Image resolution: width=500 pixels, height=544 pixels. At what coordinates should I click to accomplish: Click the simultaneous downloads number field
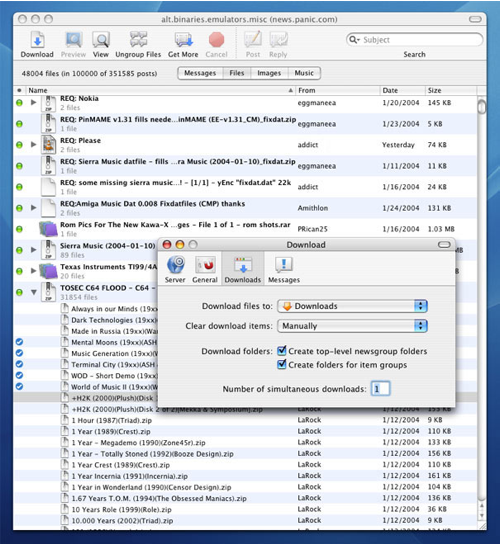pos(380,389)
